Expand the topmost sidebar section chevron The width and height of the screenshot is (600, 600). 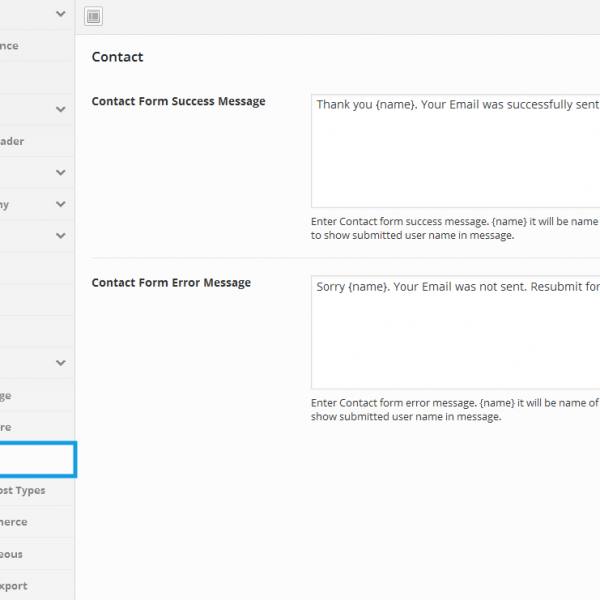pos(61,14)
